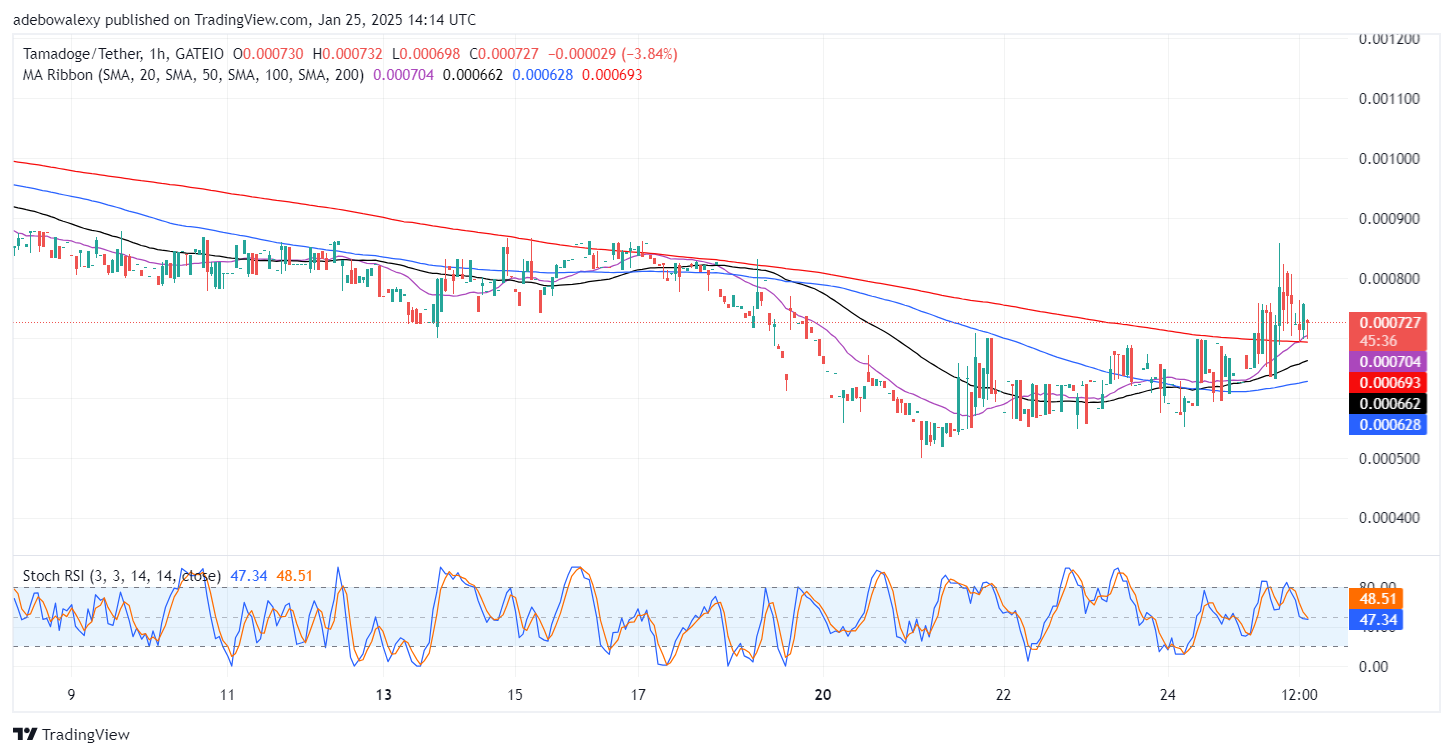Image resolution: width=1453 pixels, height=756 pixels.
Task: Click price axis value 0.001000
Action: point(1391,159)
